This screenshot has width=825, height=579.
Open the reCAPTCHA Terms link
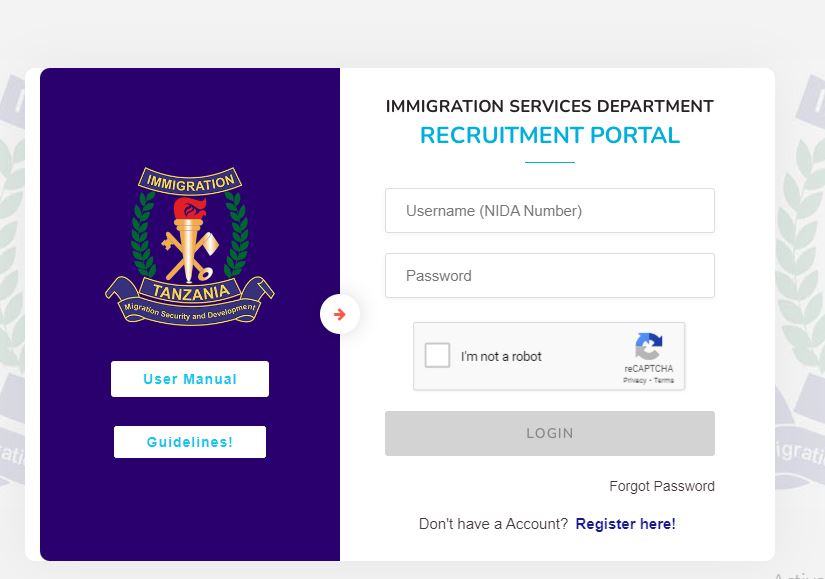[664, 381]
